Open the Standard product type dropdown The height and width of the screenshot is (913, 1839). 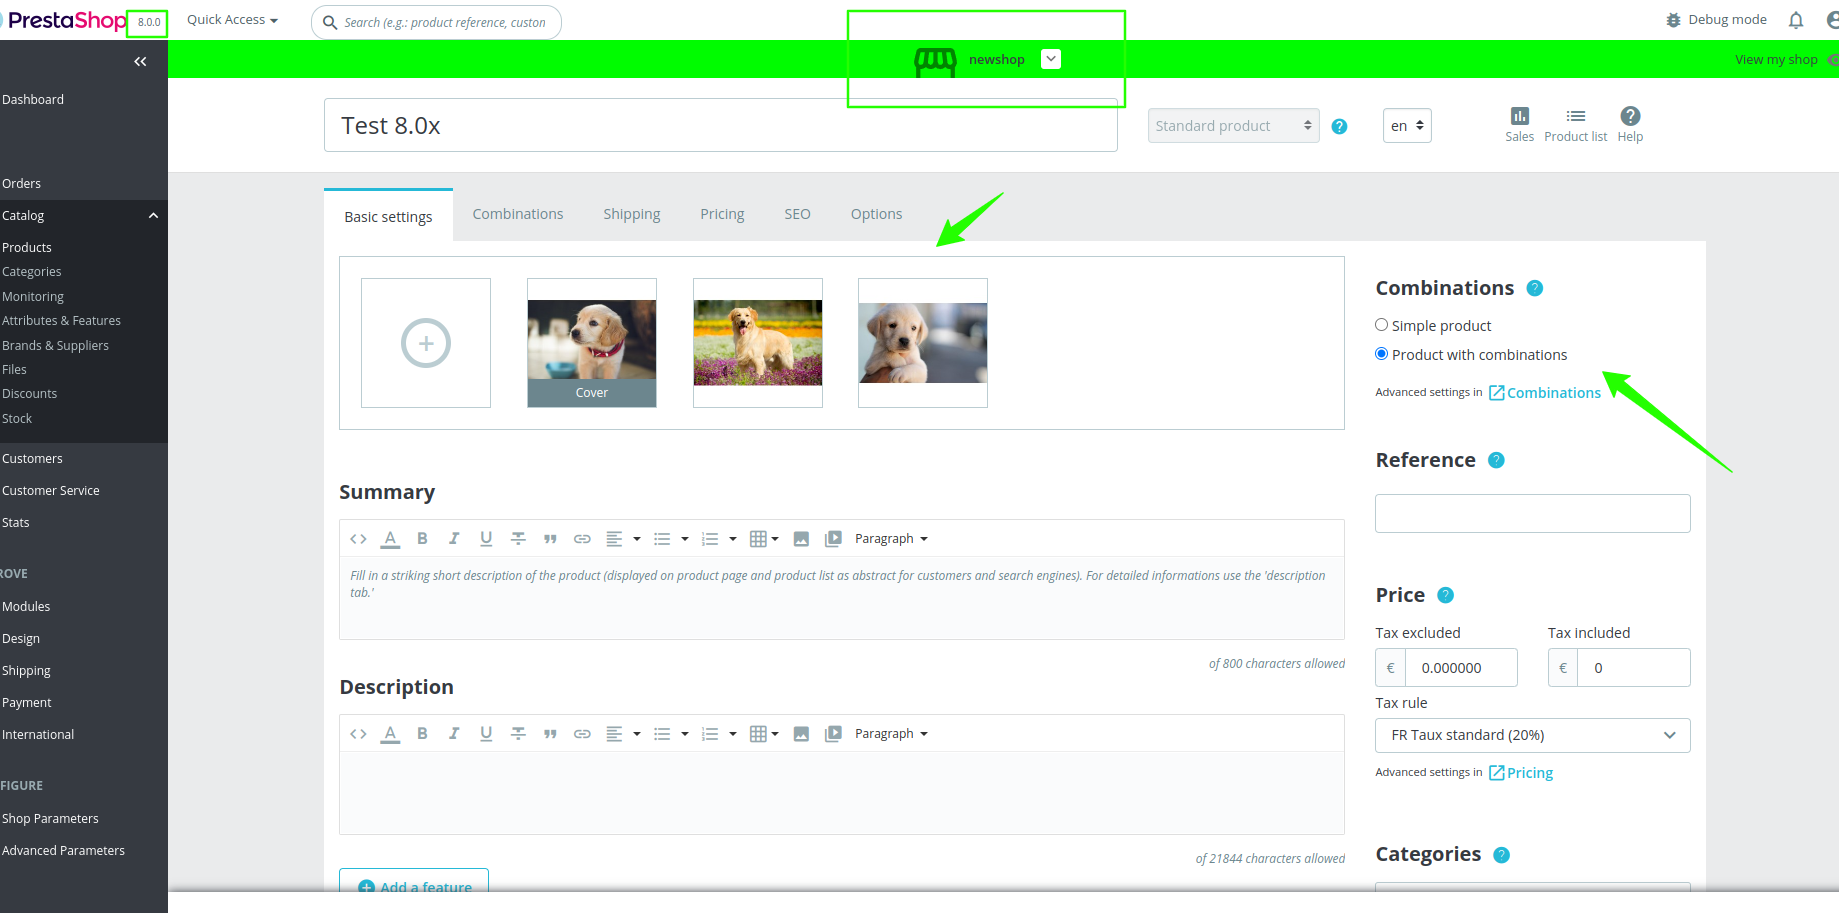pyautogui.click(x=1233, y=125)
